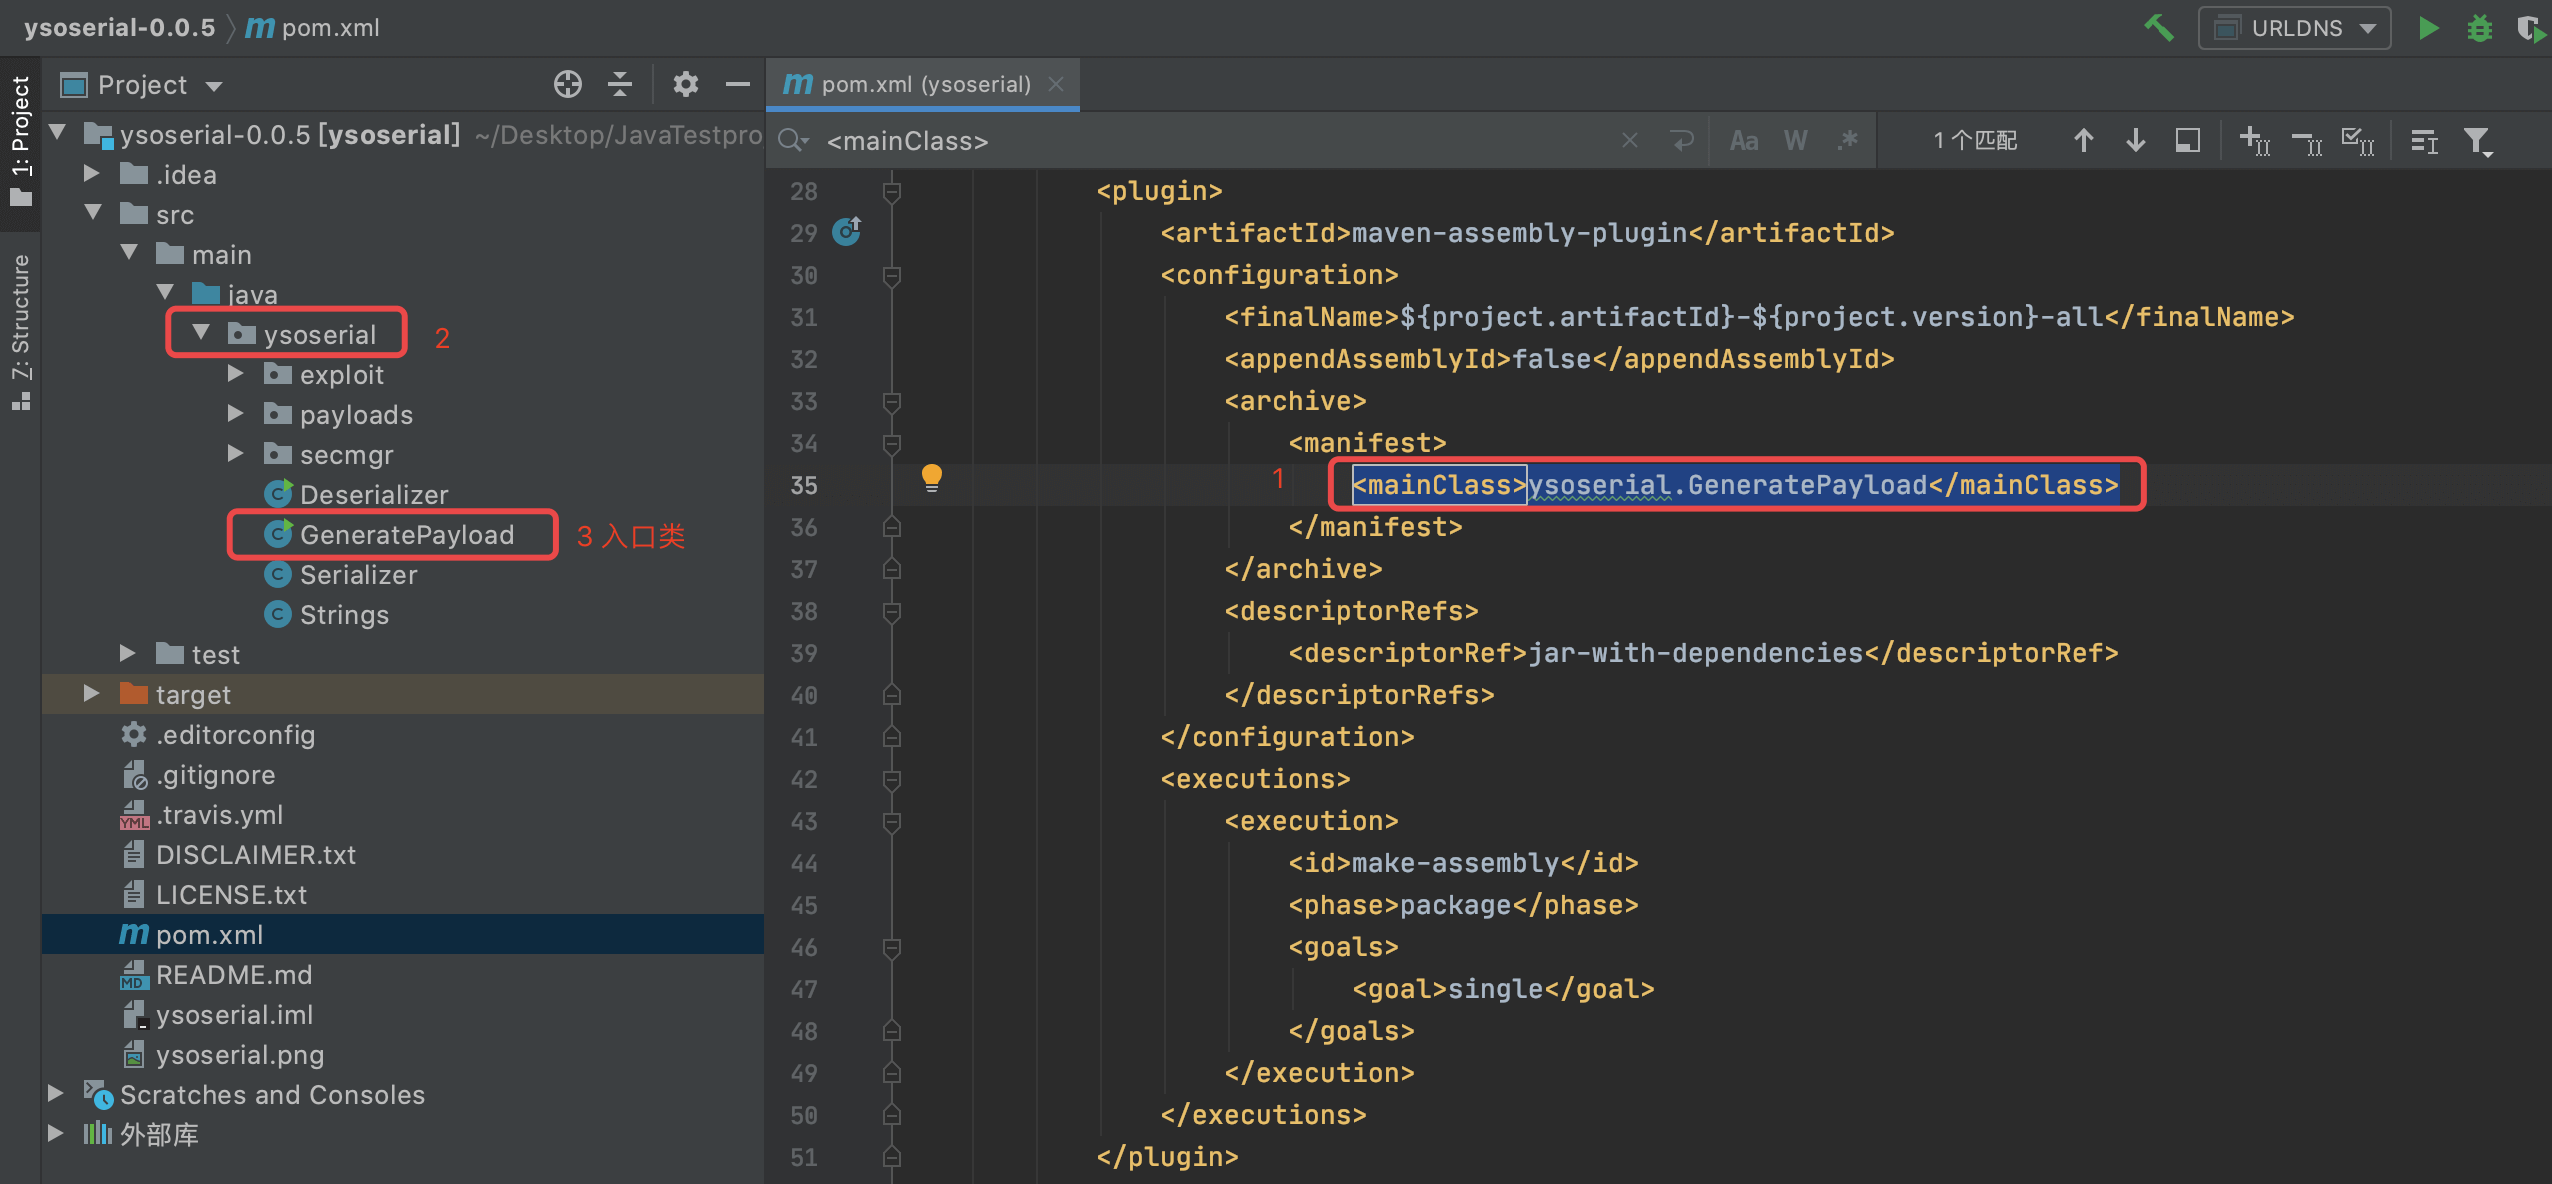Image resolution: width=2552 pixels, height=1184 pixels.
Task: Open the URLDNS run configuration dropdown
Action: pos(2295,28)
